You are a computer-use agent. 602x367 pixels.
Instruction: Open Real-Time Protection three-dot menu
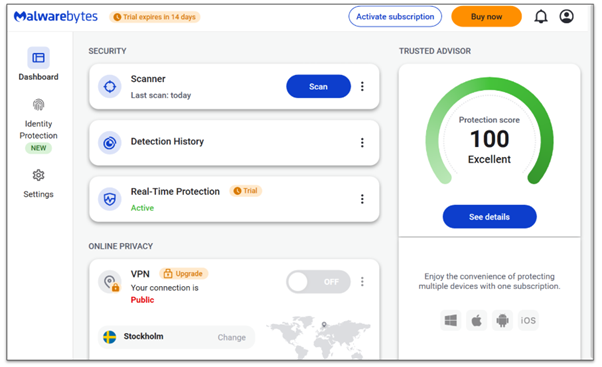tap(362, 199)
